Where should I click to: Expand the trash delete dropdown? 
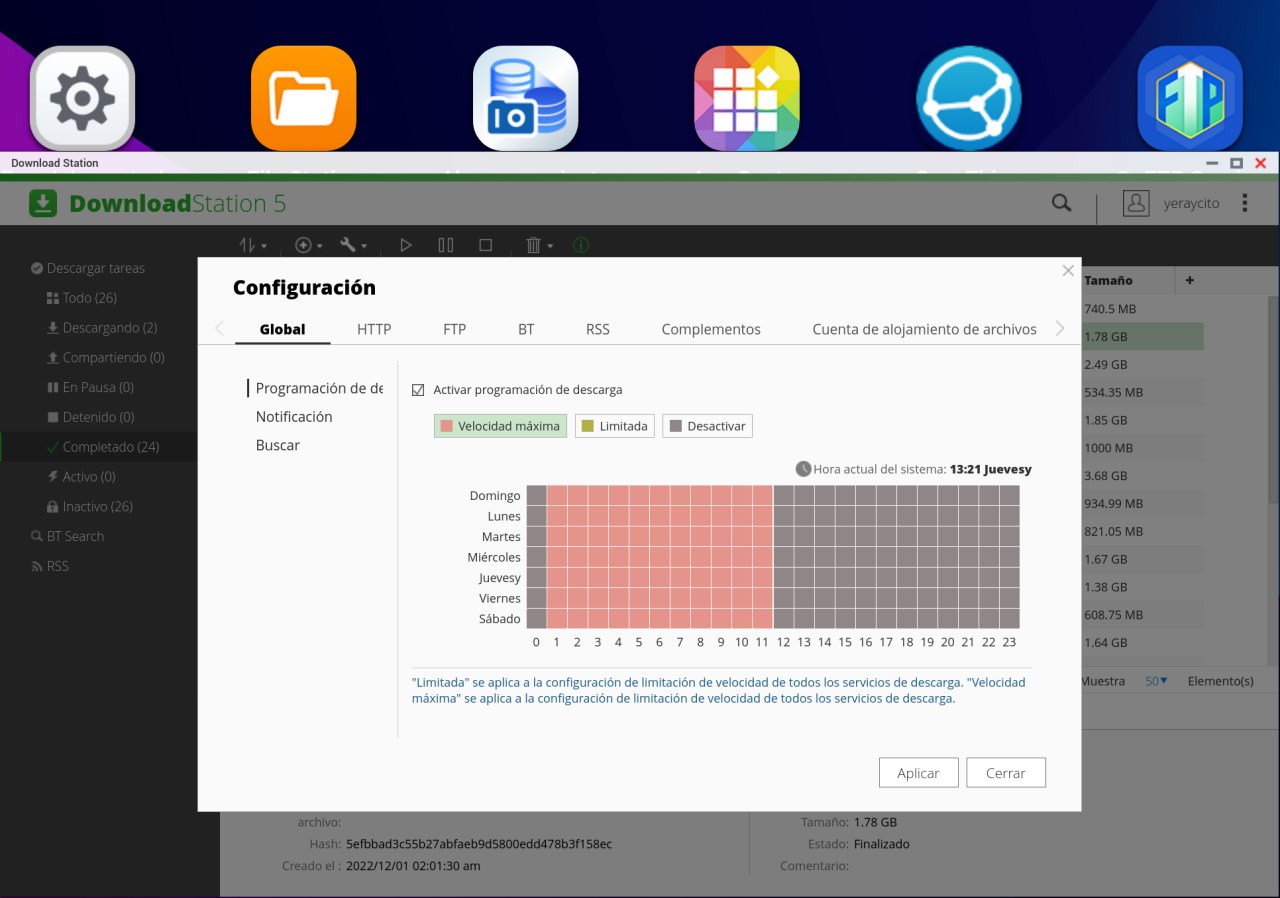click(x=539, y=245)
